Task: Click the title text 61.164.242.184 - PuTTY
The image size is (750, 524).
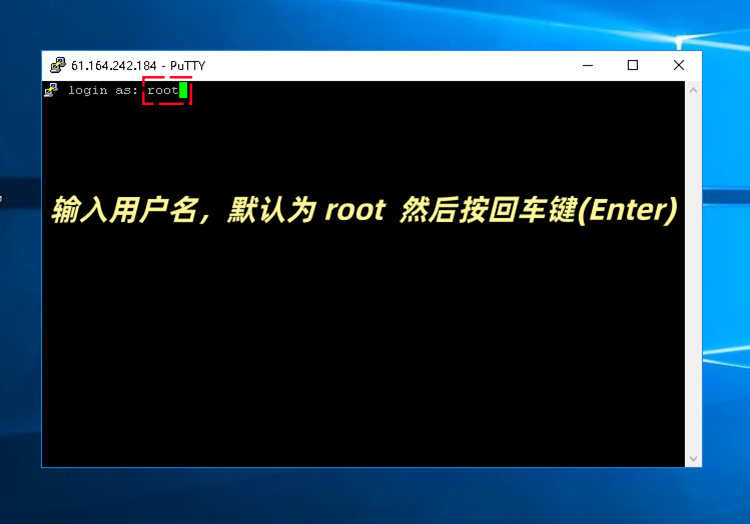Action: [x=138, y=66]
